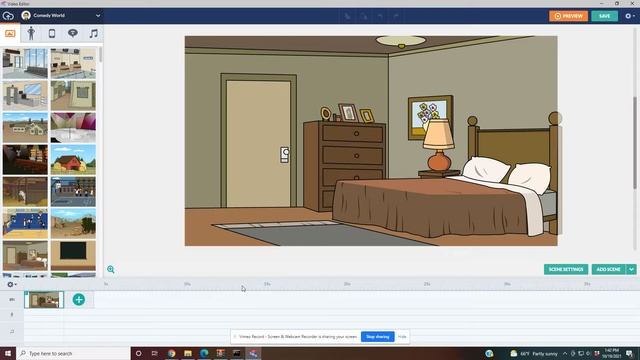Click the redo toolbar icon
The image size is (640, 360).
click(396, 16)
